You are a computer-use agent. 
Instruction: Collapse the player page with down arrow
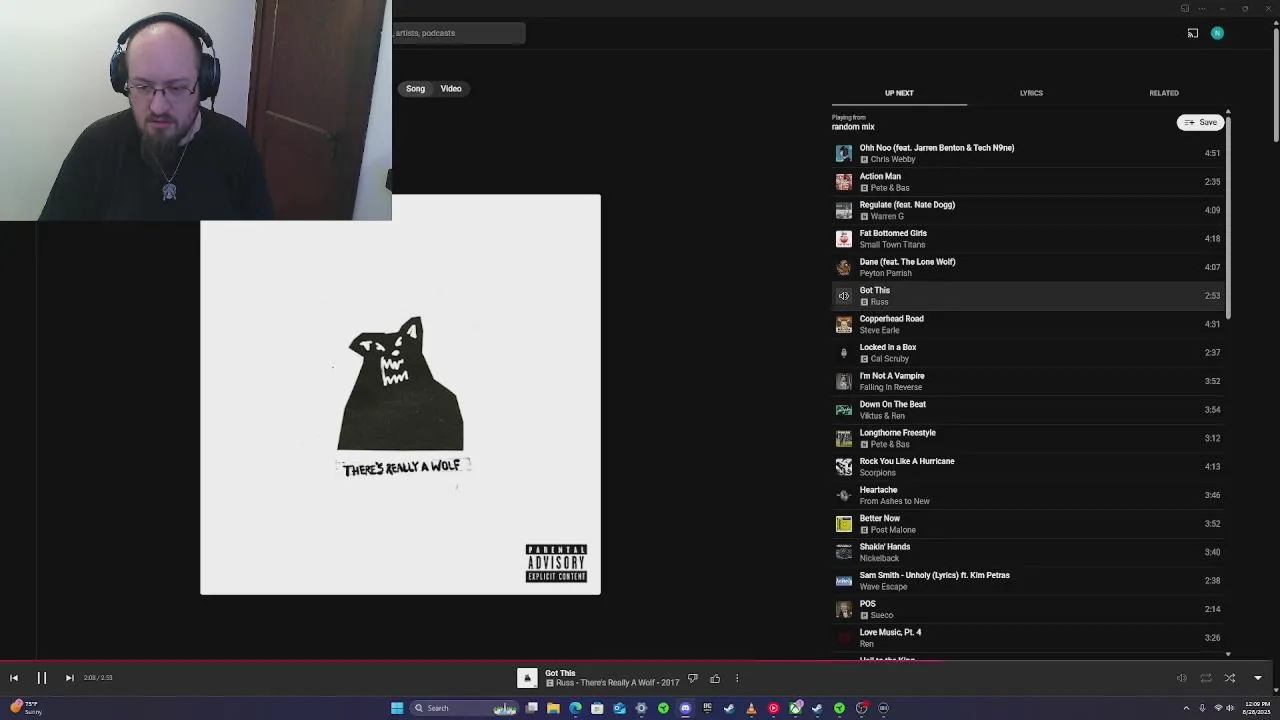(1258, 678)
